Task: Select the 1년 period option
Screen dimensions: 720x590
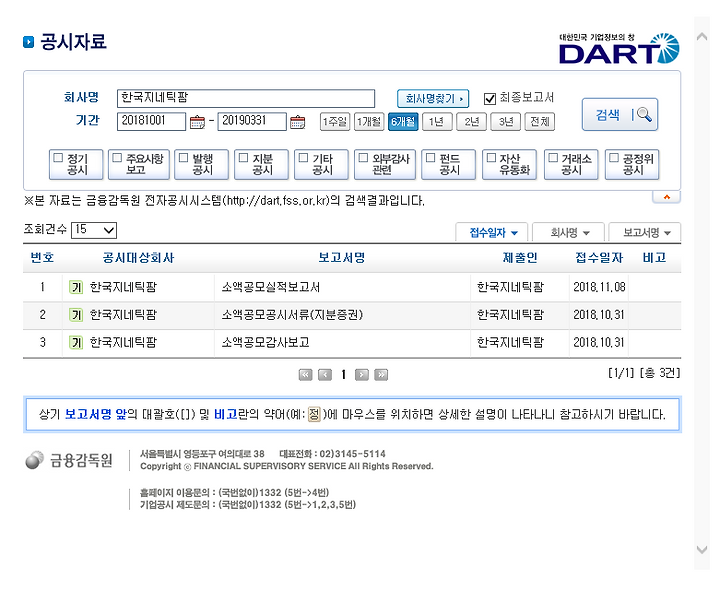Action: (x=437, y=122)
